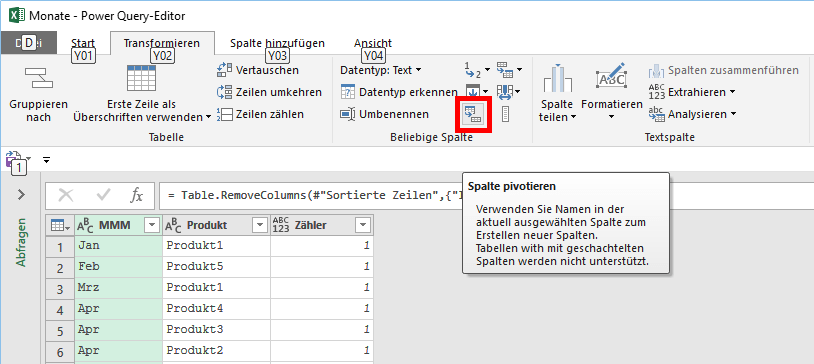Image resolution: width=814 pixels, height=364 pixels.
Task: Click the Extrahieren ABC 123 icon
Action: (x=656, y=92)
